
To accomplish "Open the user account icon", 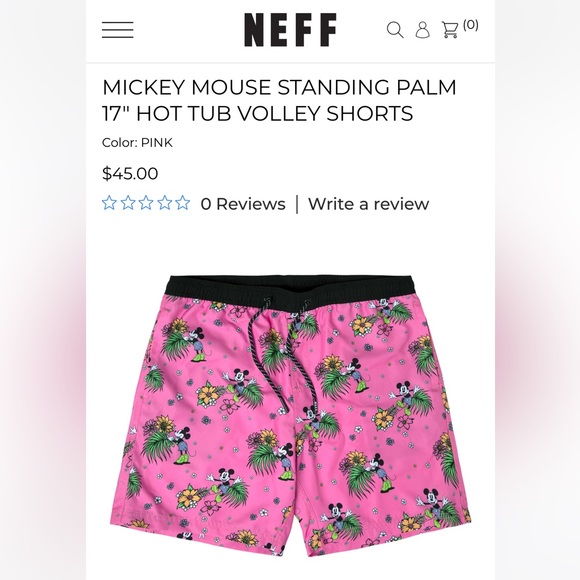I will coord(422,30).
